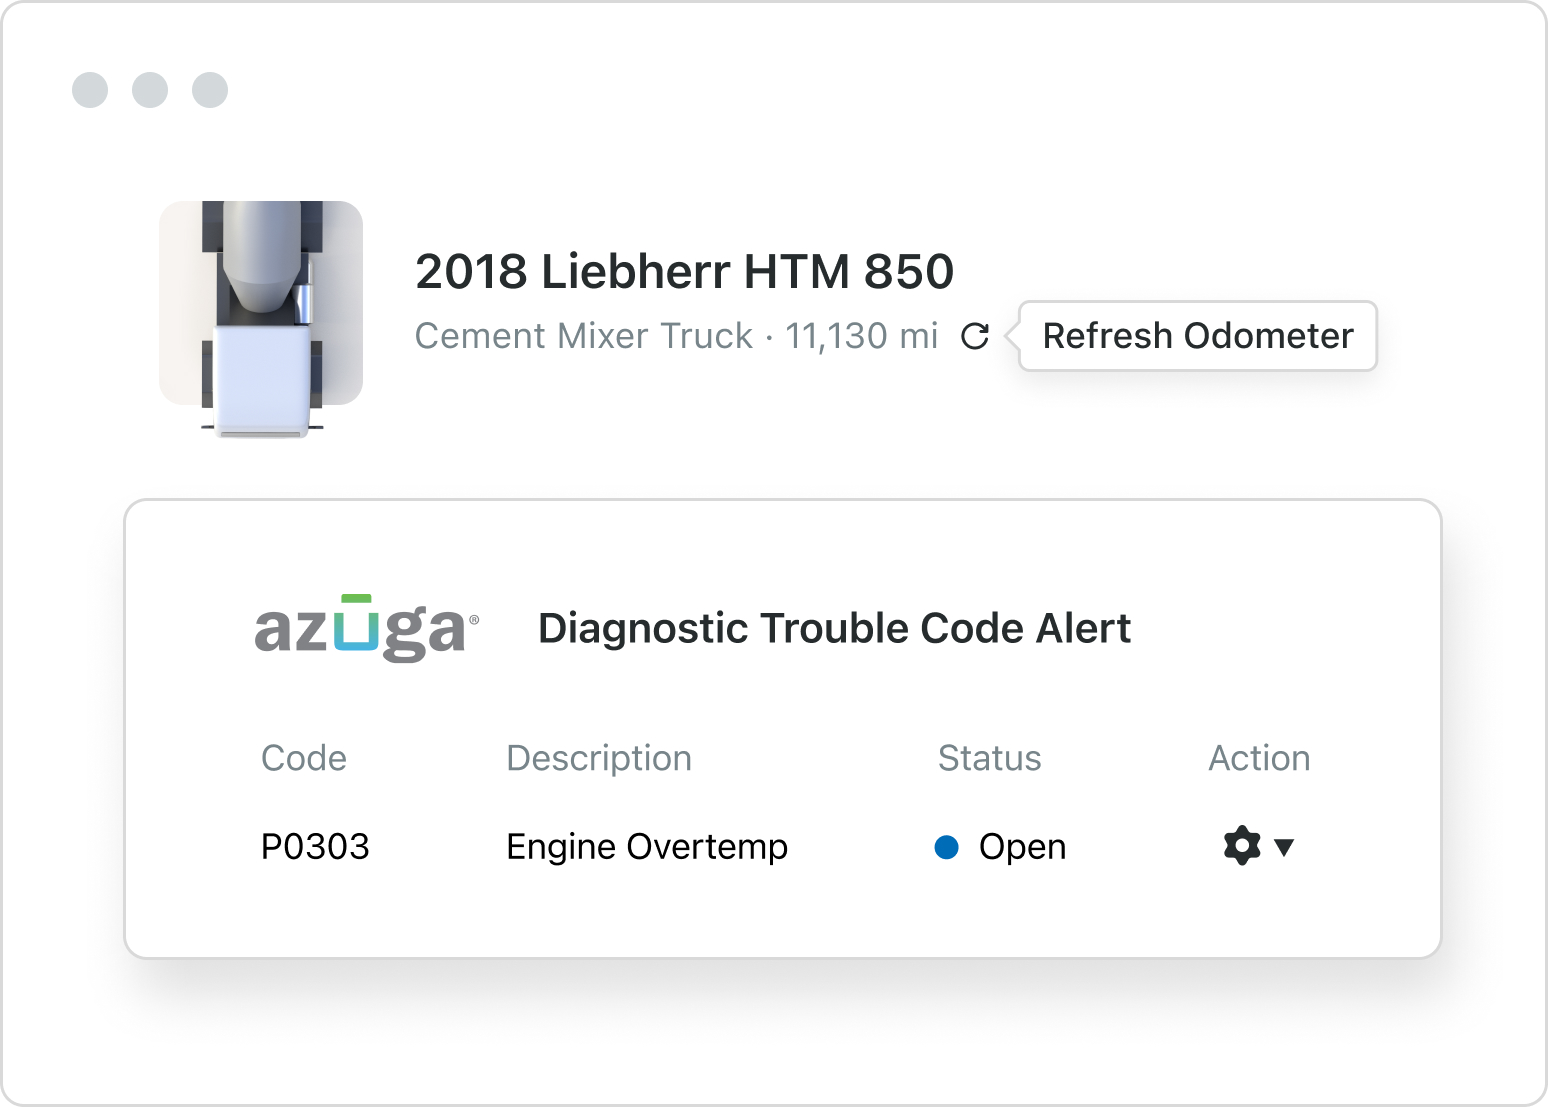This screenshot has width=1548, height=1107.
Task: Expand the action dropdown arrow beside gear
Action: [x=1285, y=848]
